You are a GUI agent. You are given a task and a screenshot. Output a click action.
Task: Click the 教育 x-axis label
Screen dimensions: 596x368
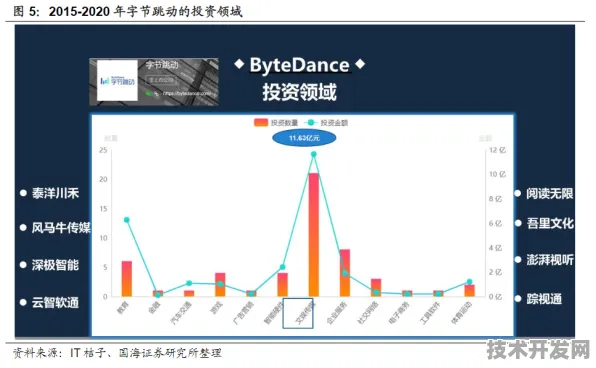tap(123, 308)
